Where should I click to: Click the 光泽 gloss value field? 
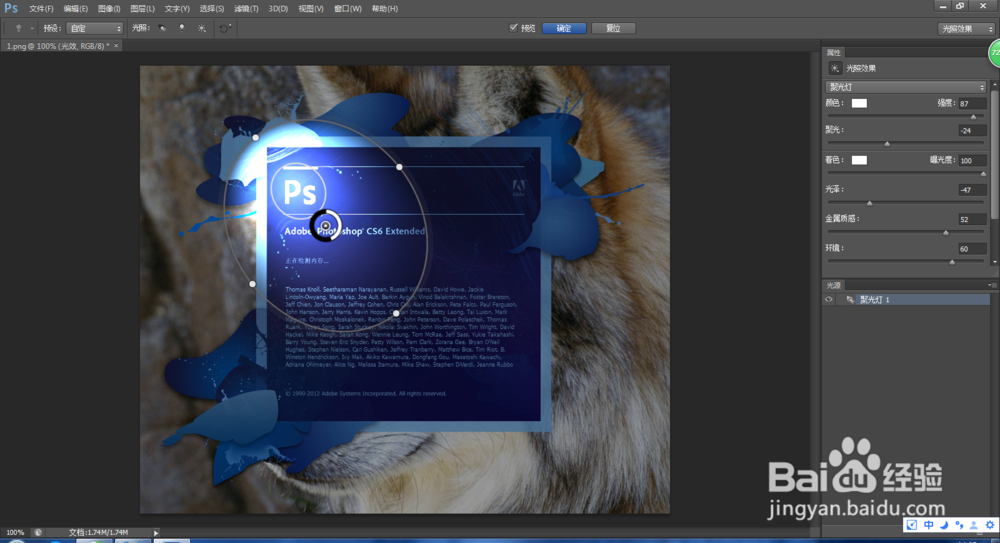click(972, 190)
